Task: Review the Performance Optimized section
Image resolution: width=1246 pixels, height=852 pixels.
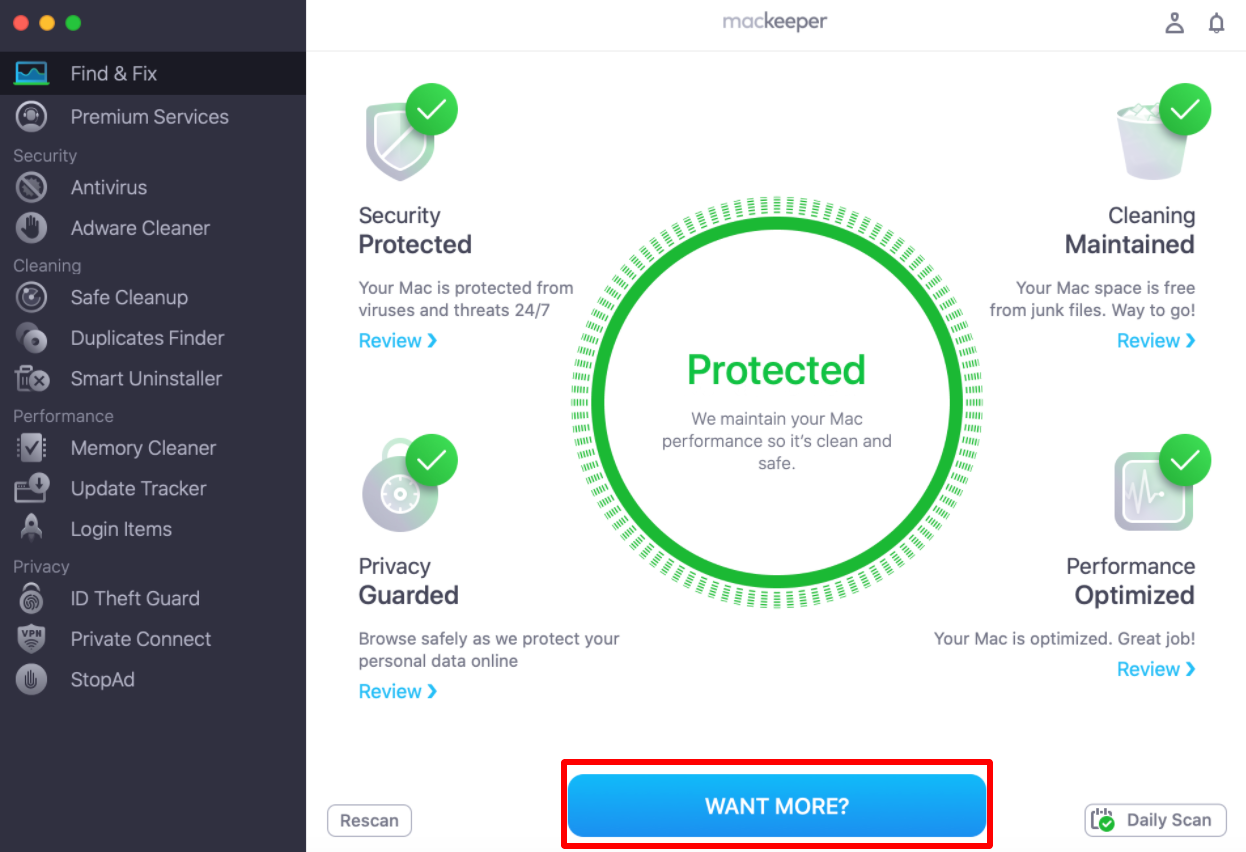Action: click(1156, 670)
